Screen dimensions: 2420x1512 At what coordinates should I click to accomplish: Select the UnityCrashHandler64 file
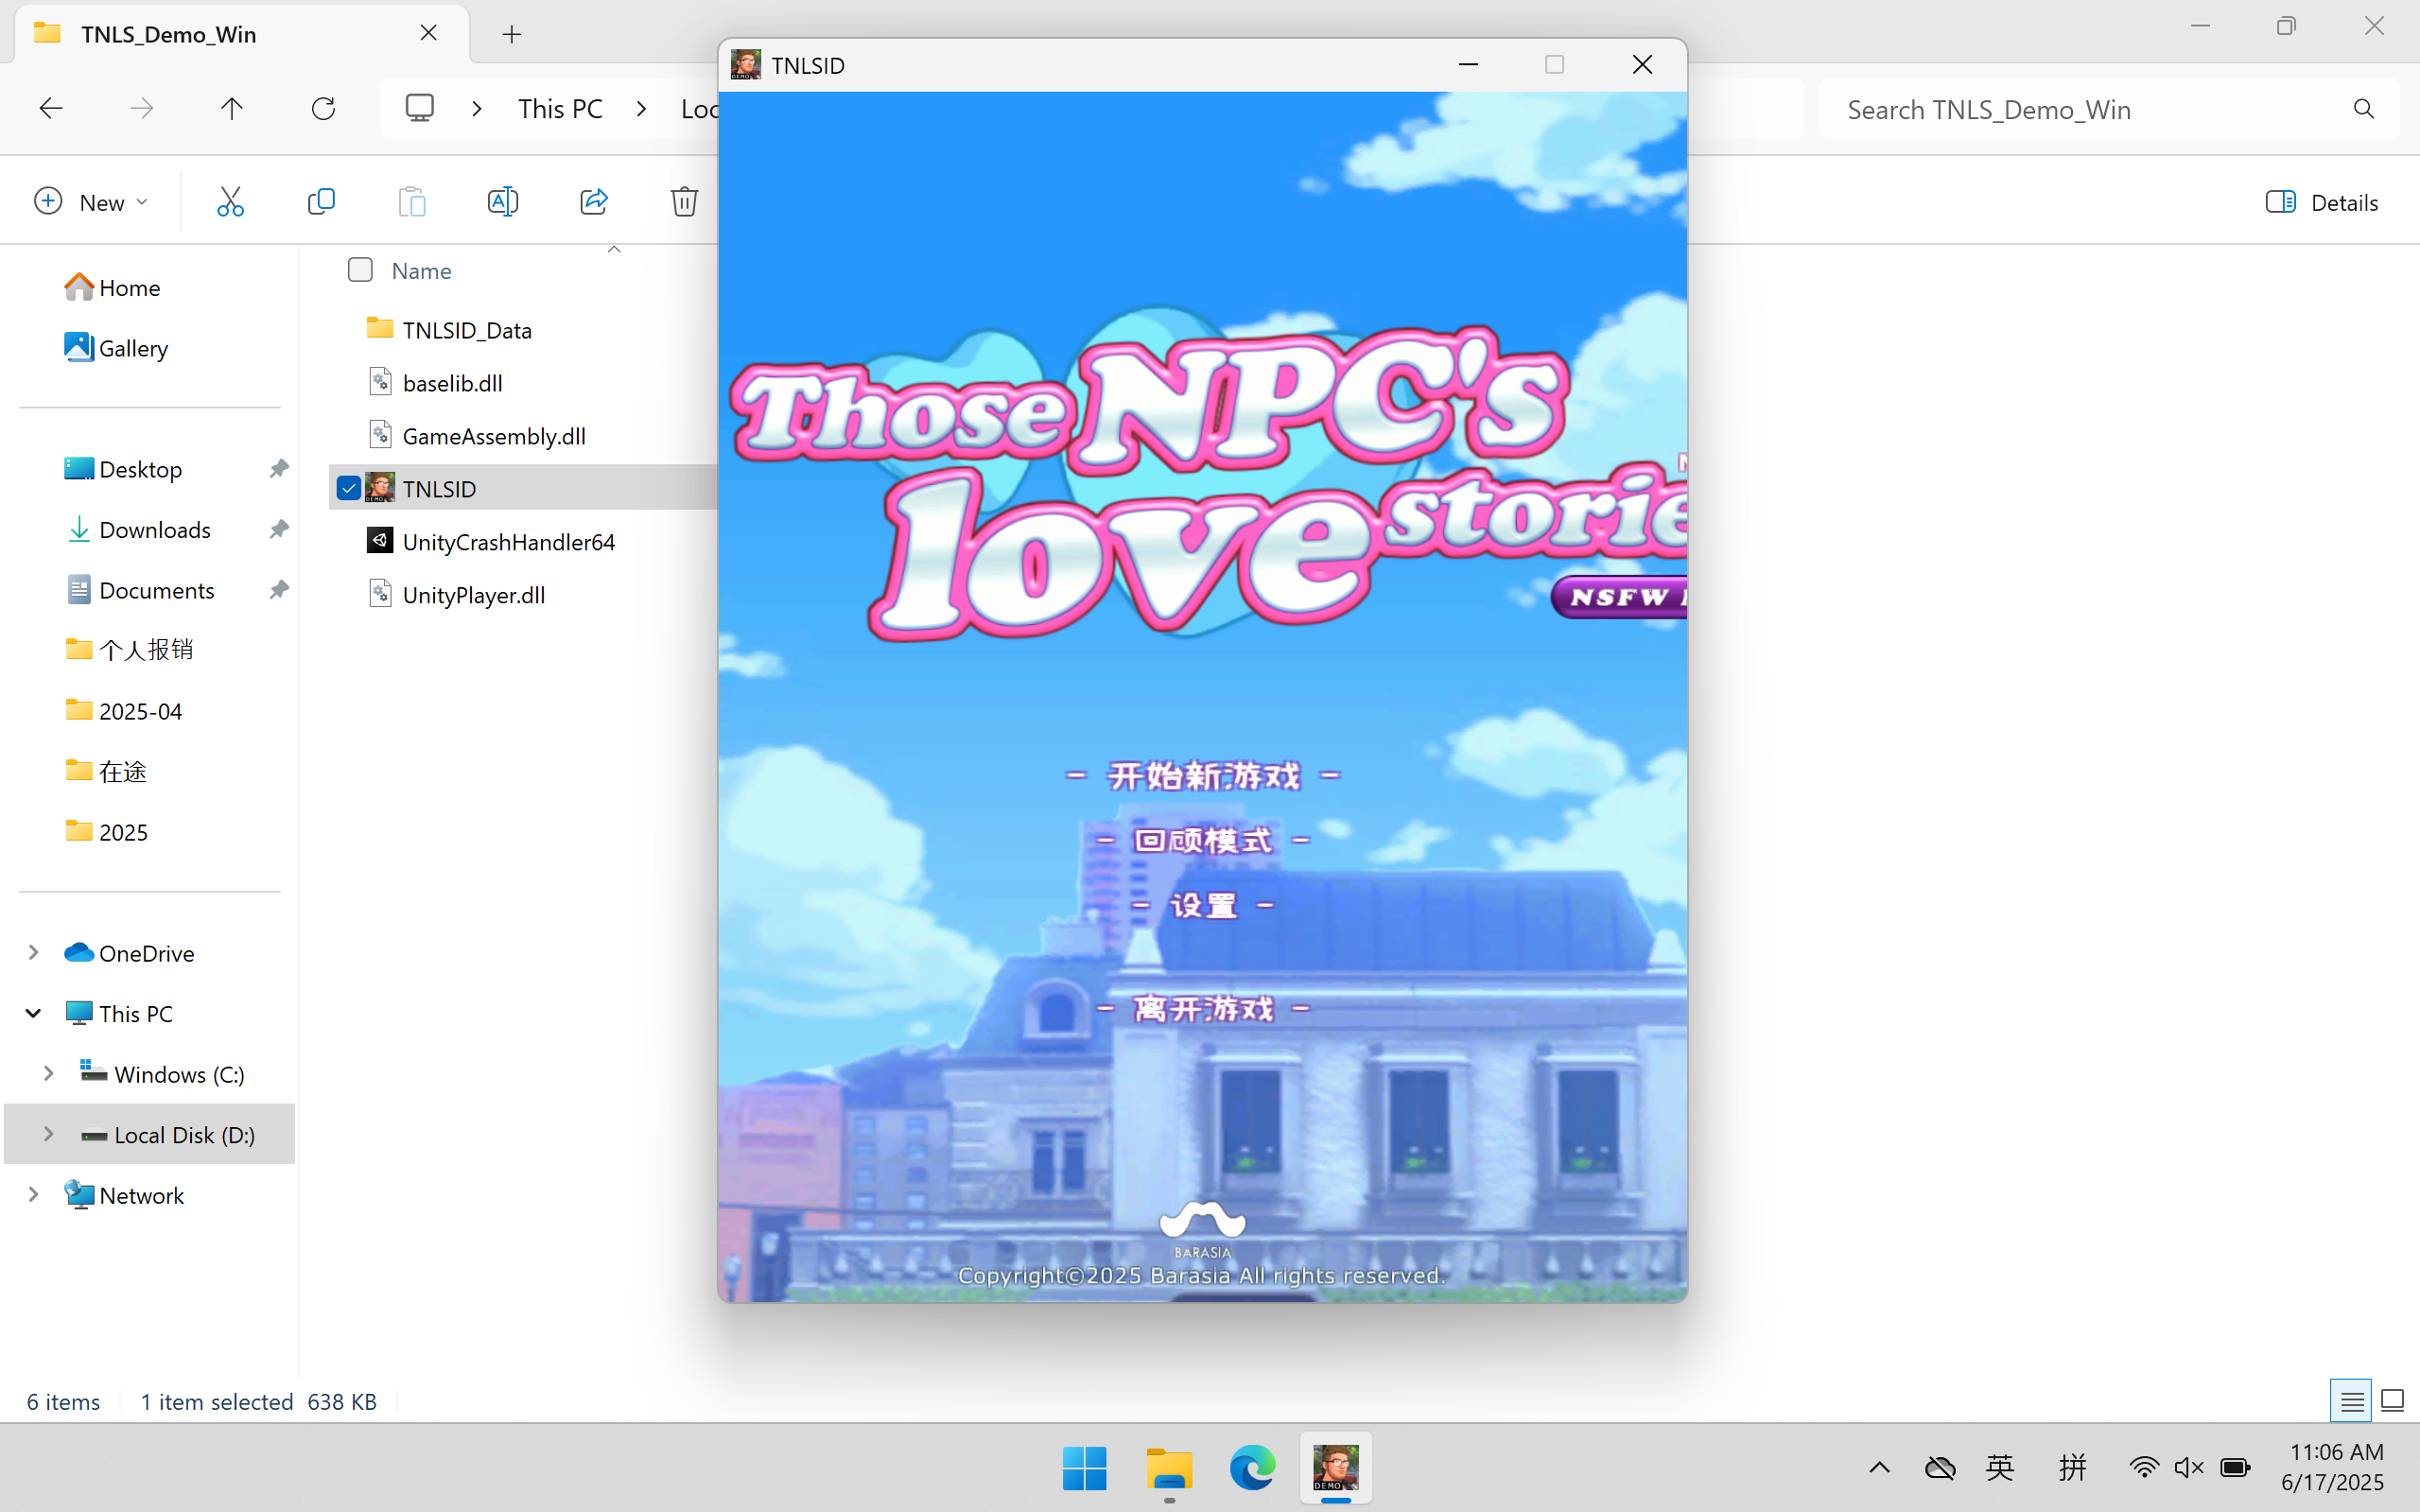pos(508,542)
